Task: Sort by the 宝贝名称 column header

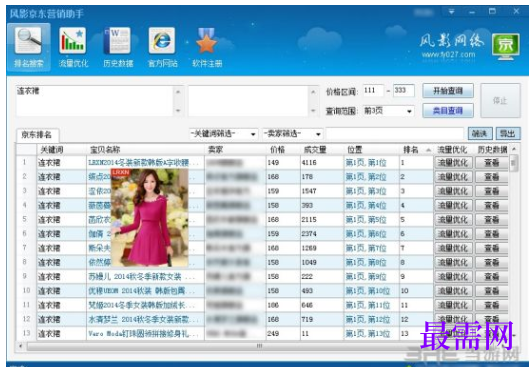Action: tap(146, 150)
